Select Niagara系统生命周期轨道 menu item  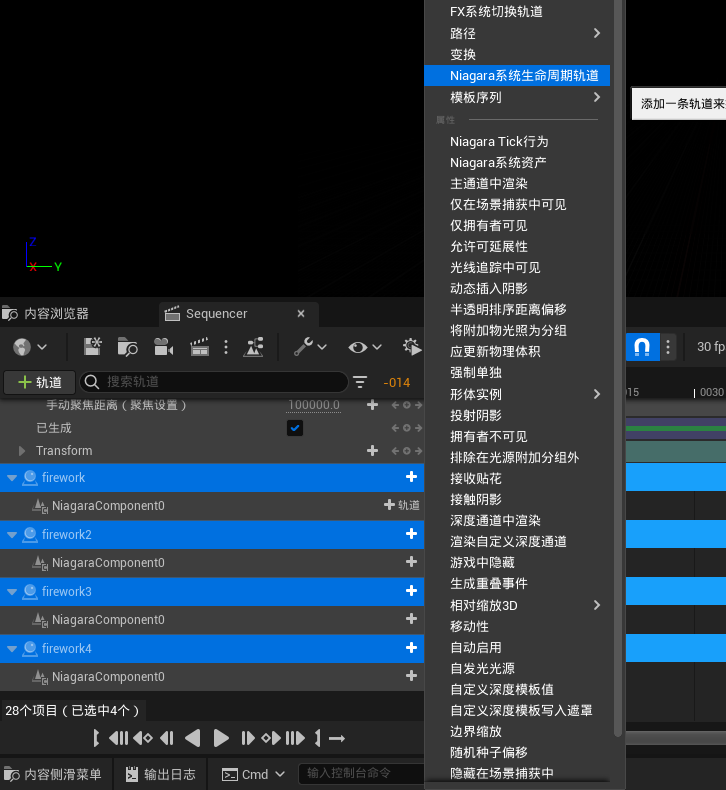click(x=517, y=76)
